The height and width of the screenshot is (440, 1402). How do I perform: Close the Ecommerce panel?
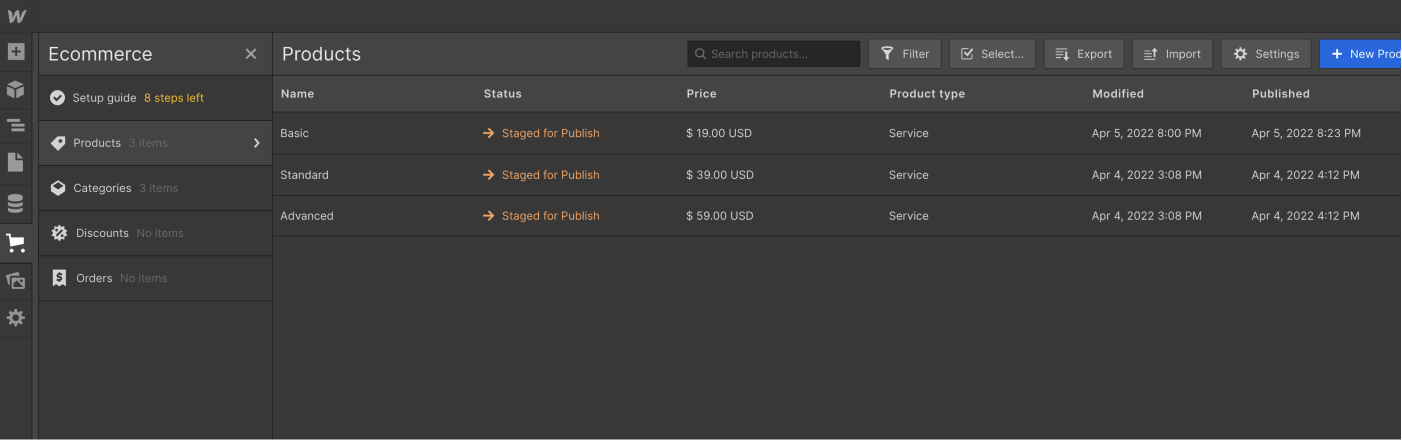[251, 54]
